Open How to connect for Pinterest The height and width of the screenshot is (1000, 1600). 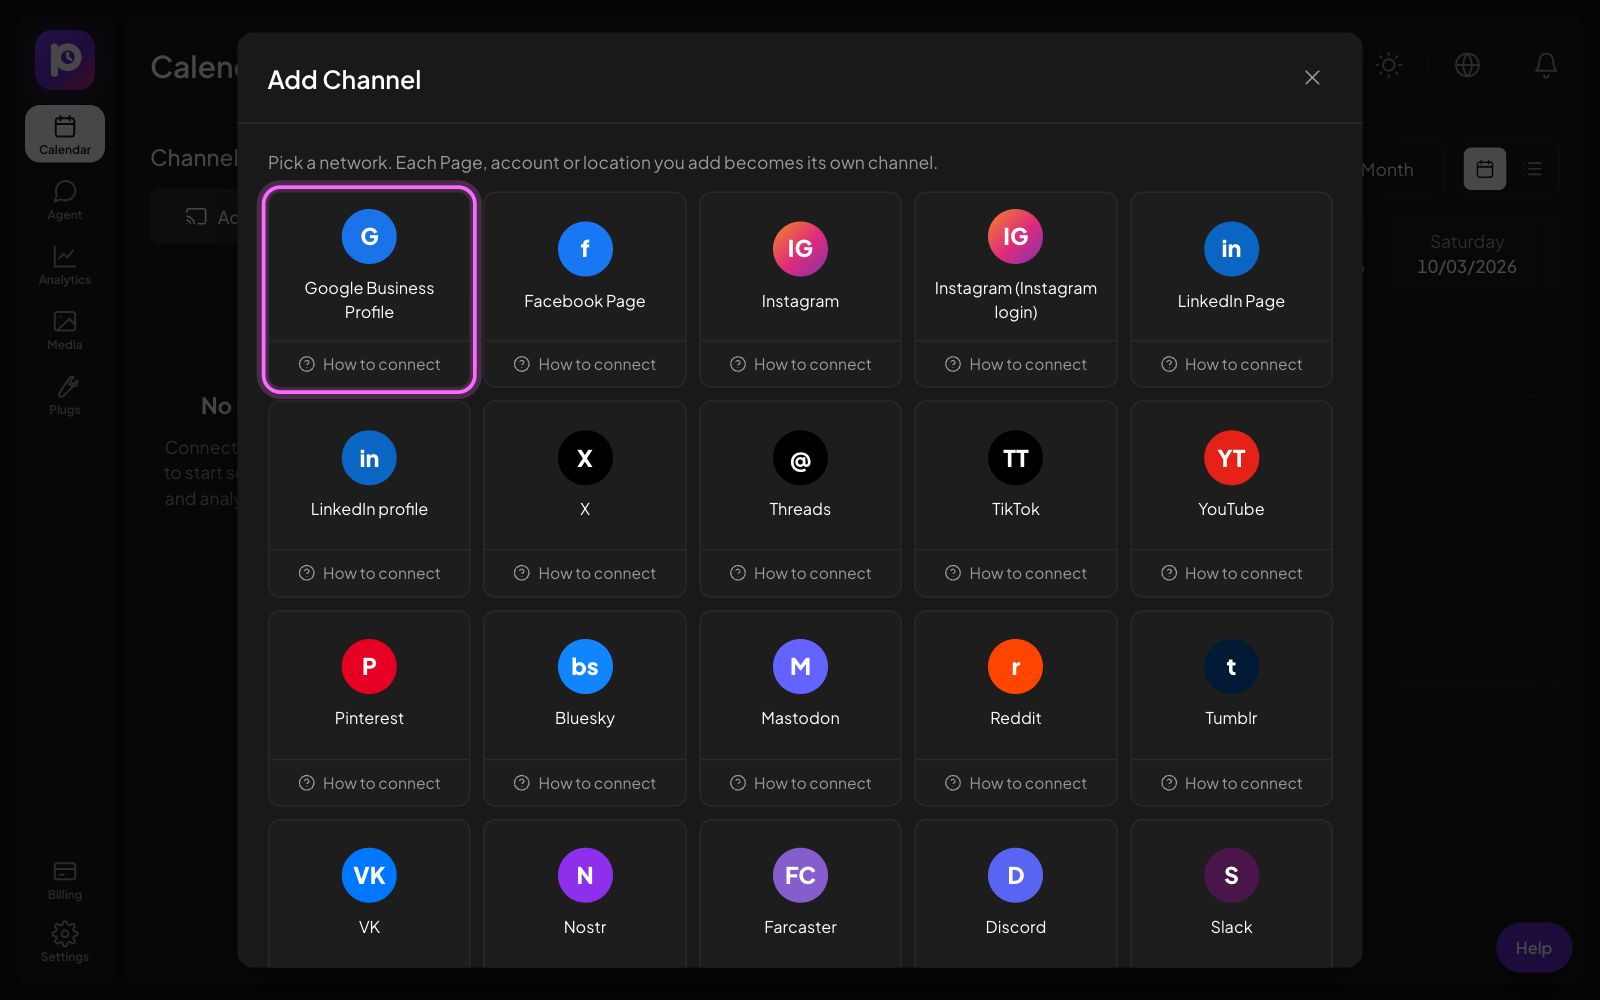click(369, 783)
